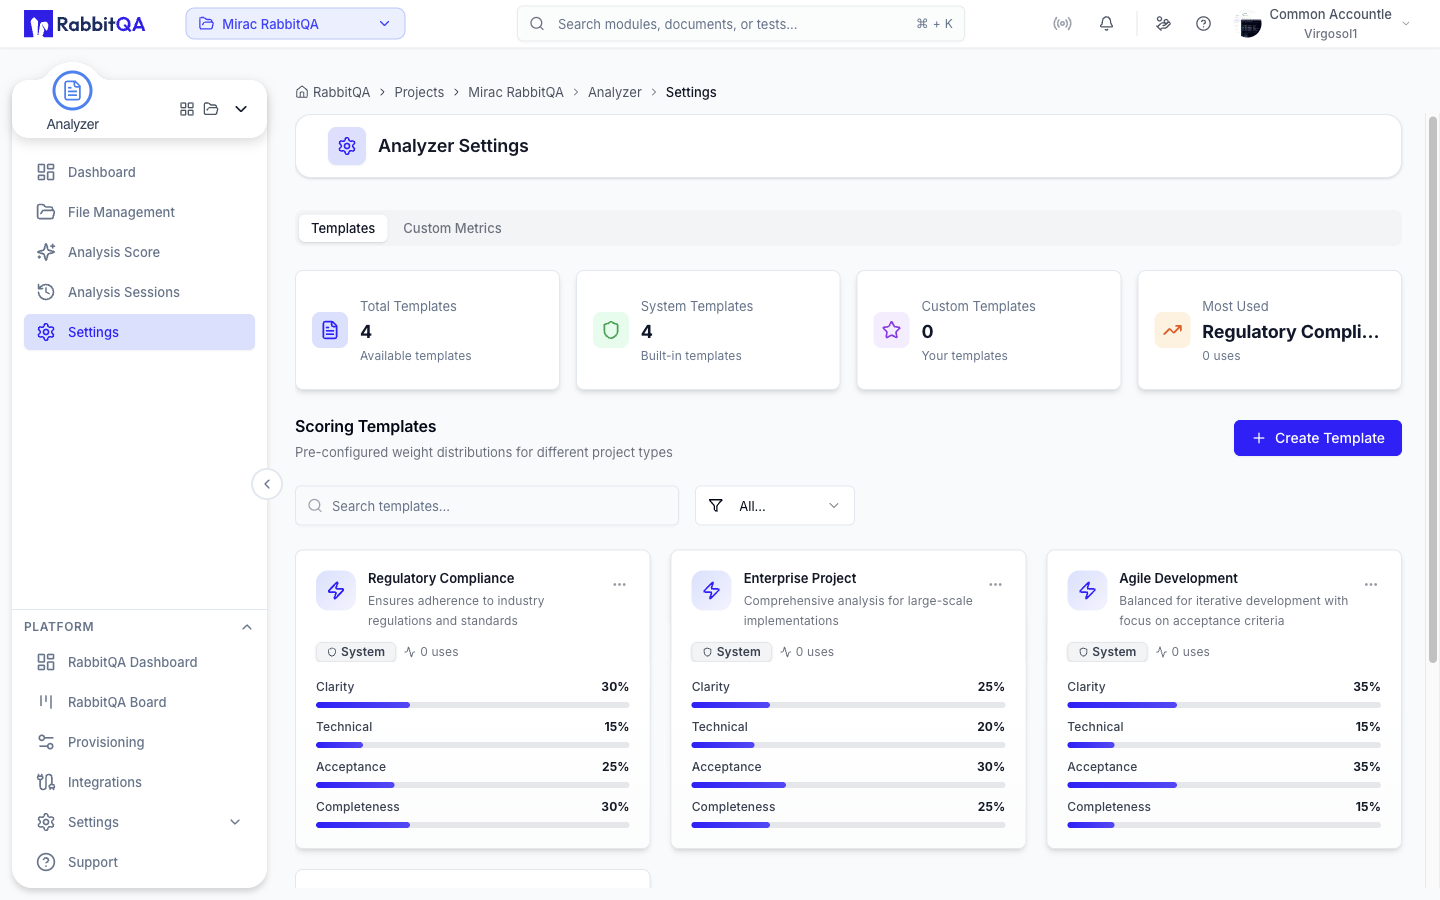Screen dimensions: 1440x900
Task: Open Integrations in platform menu
Action: (139, 782)
